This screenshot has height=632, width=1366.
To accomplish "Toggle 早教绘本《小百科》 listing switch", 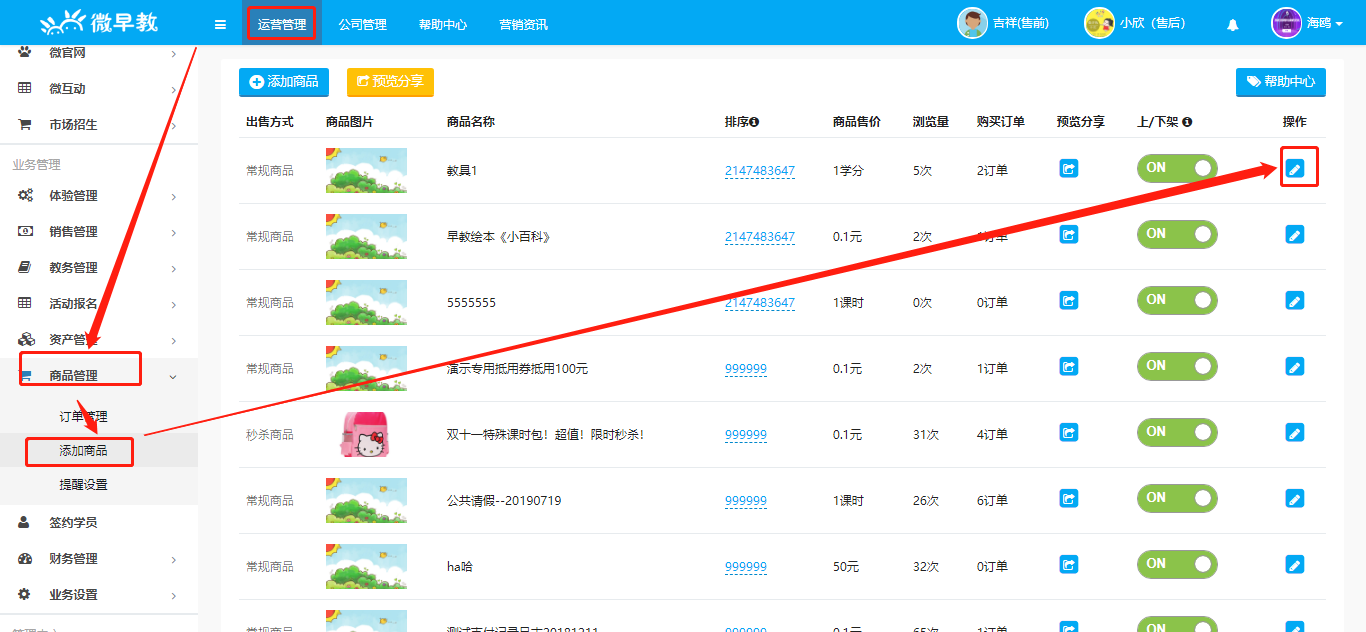I will pyautogui.click(x=1177, y=234).
